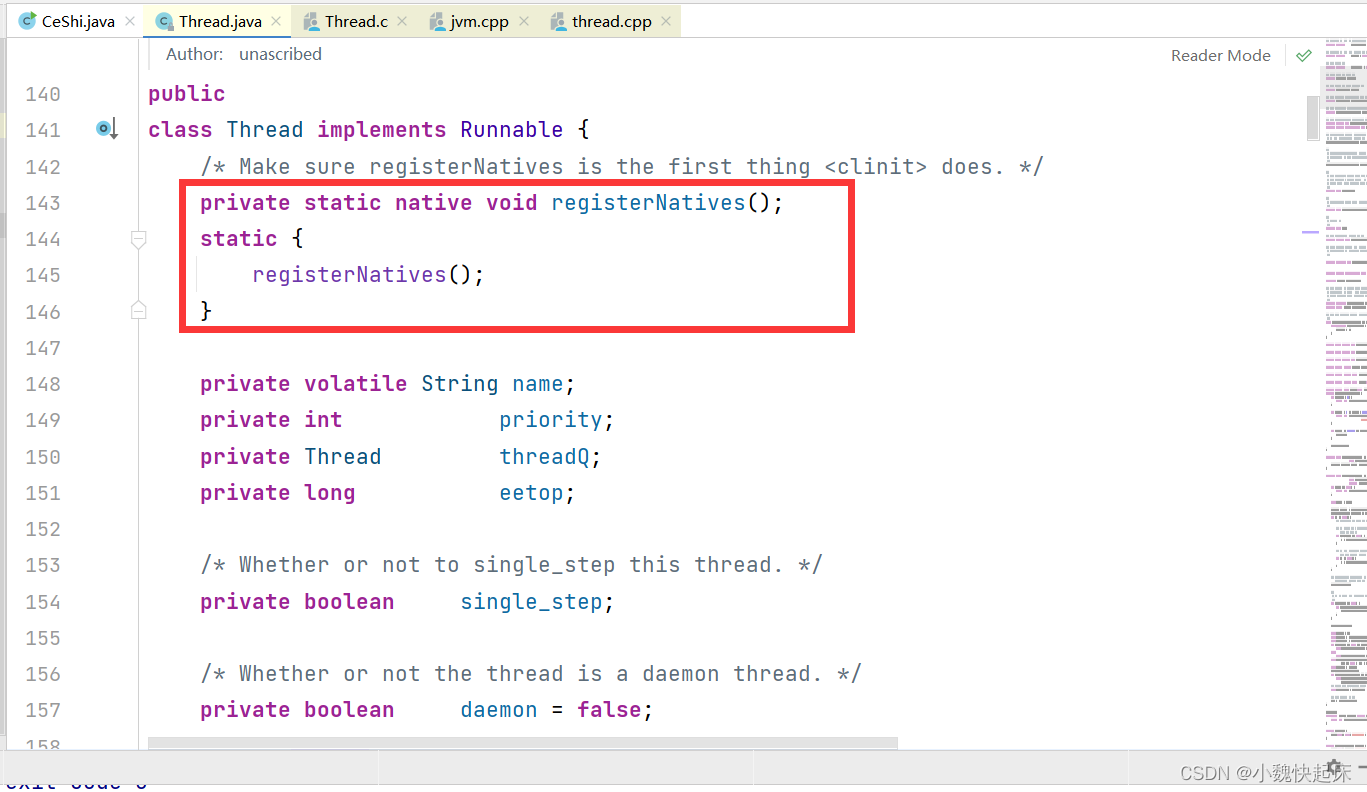Click the daemon thread comment on line 156

pos(531,674)
